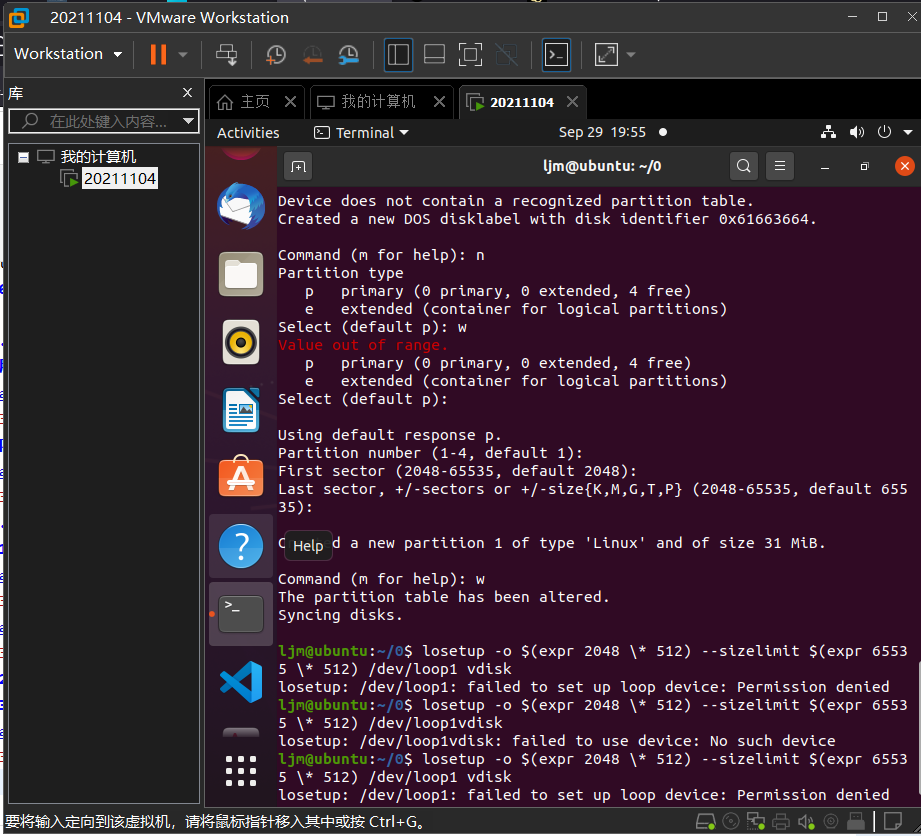Click the network adapter status icon

756,821
